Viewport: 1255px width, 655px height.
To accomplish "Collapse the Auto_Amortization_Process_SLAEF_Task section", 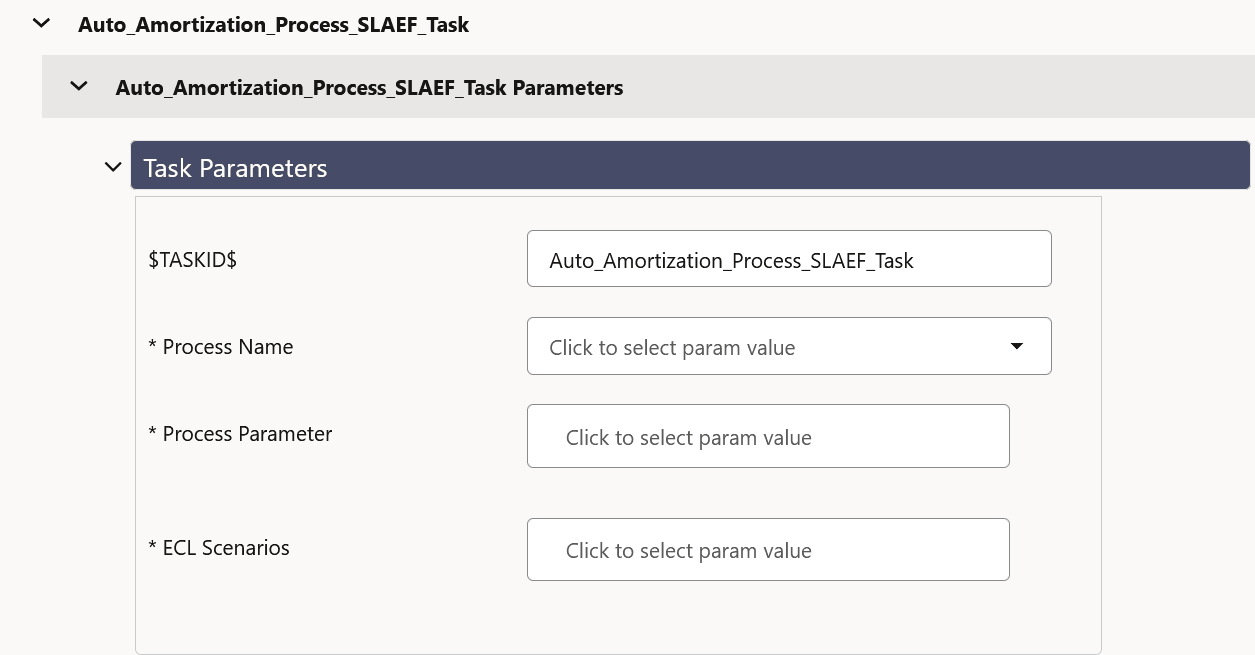I will [x=40, y=23].
